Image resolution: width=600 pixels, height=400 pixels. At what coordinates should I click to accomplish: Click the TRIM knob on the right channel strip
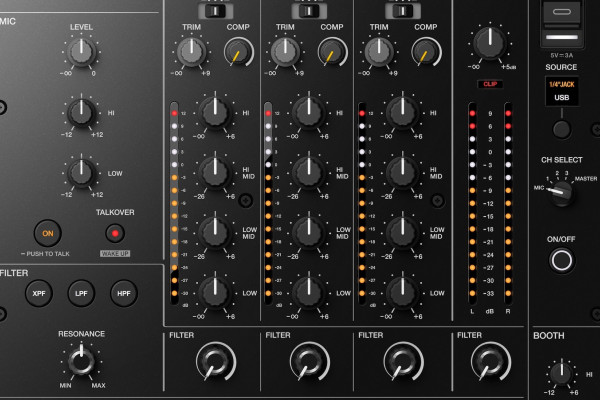tap(379, 52)
